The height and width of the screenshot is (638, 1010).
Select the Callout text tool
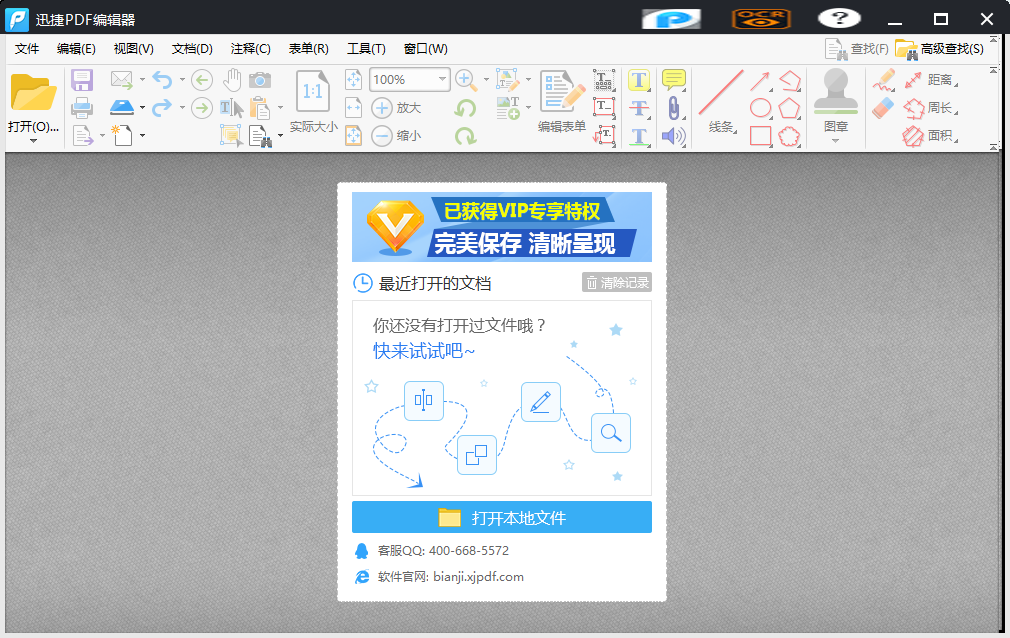[x=604, y=135]
